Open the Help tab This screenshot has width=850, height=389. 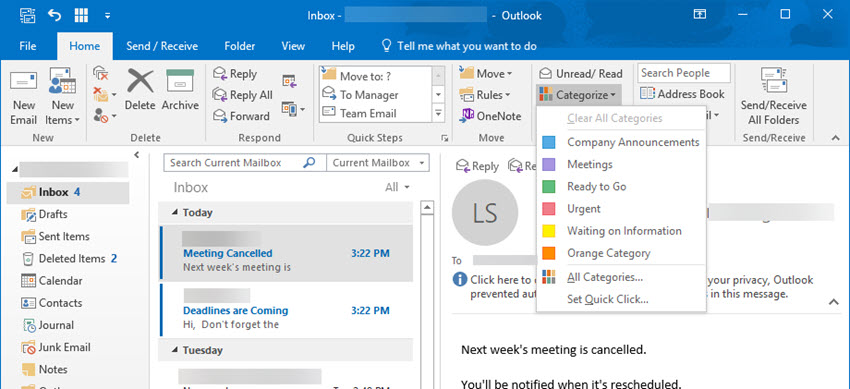(343, 46)
